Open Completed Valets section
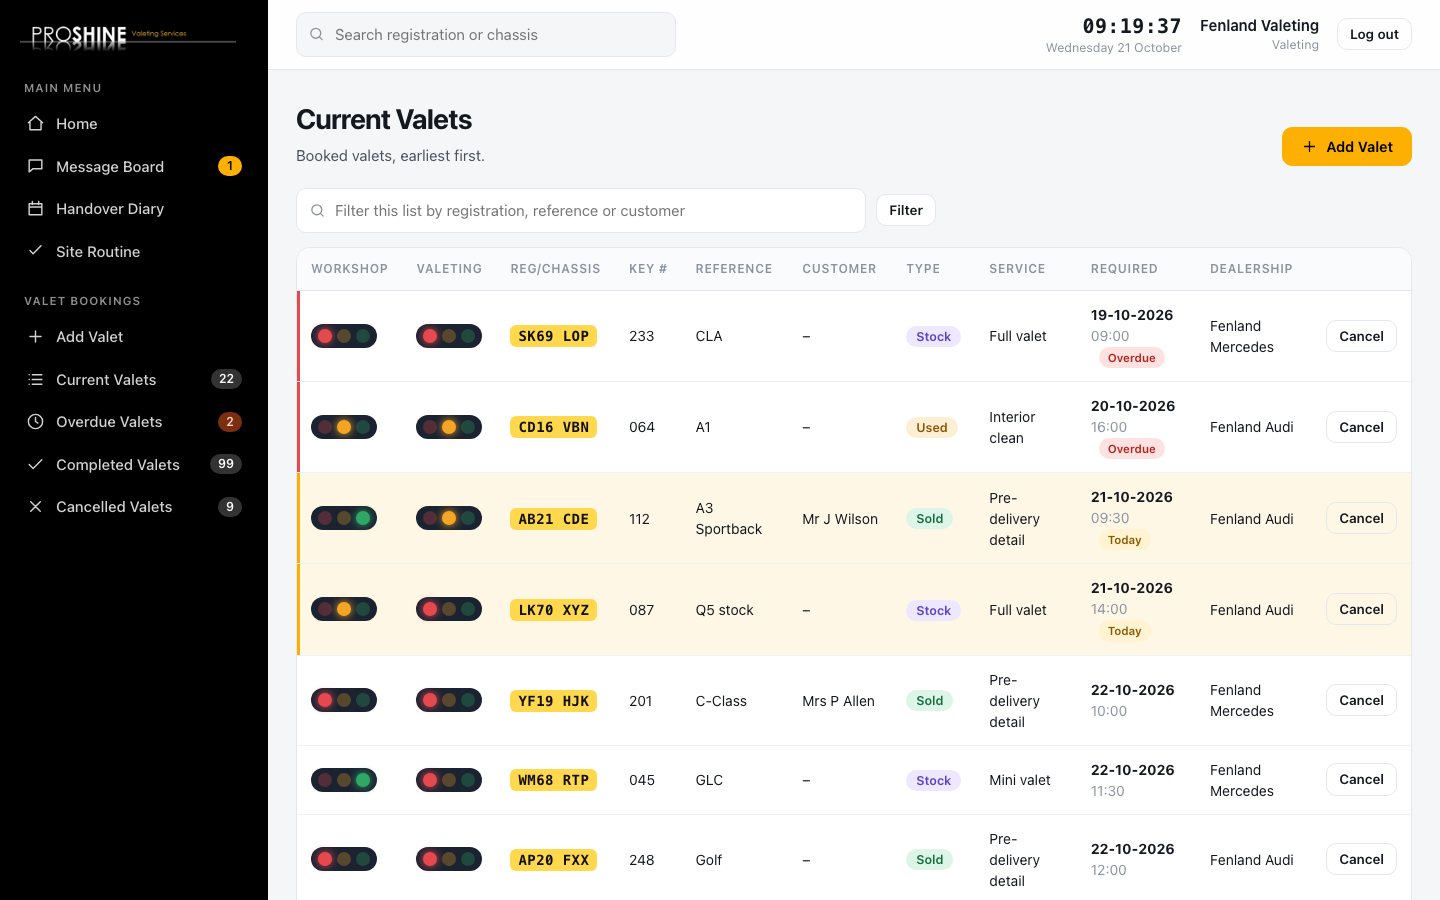 click(x=134, y=464)
